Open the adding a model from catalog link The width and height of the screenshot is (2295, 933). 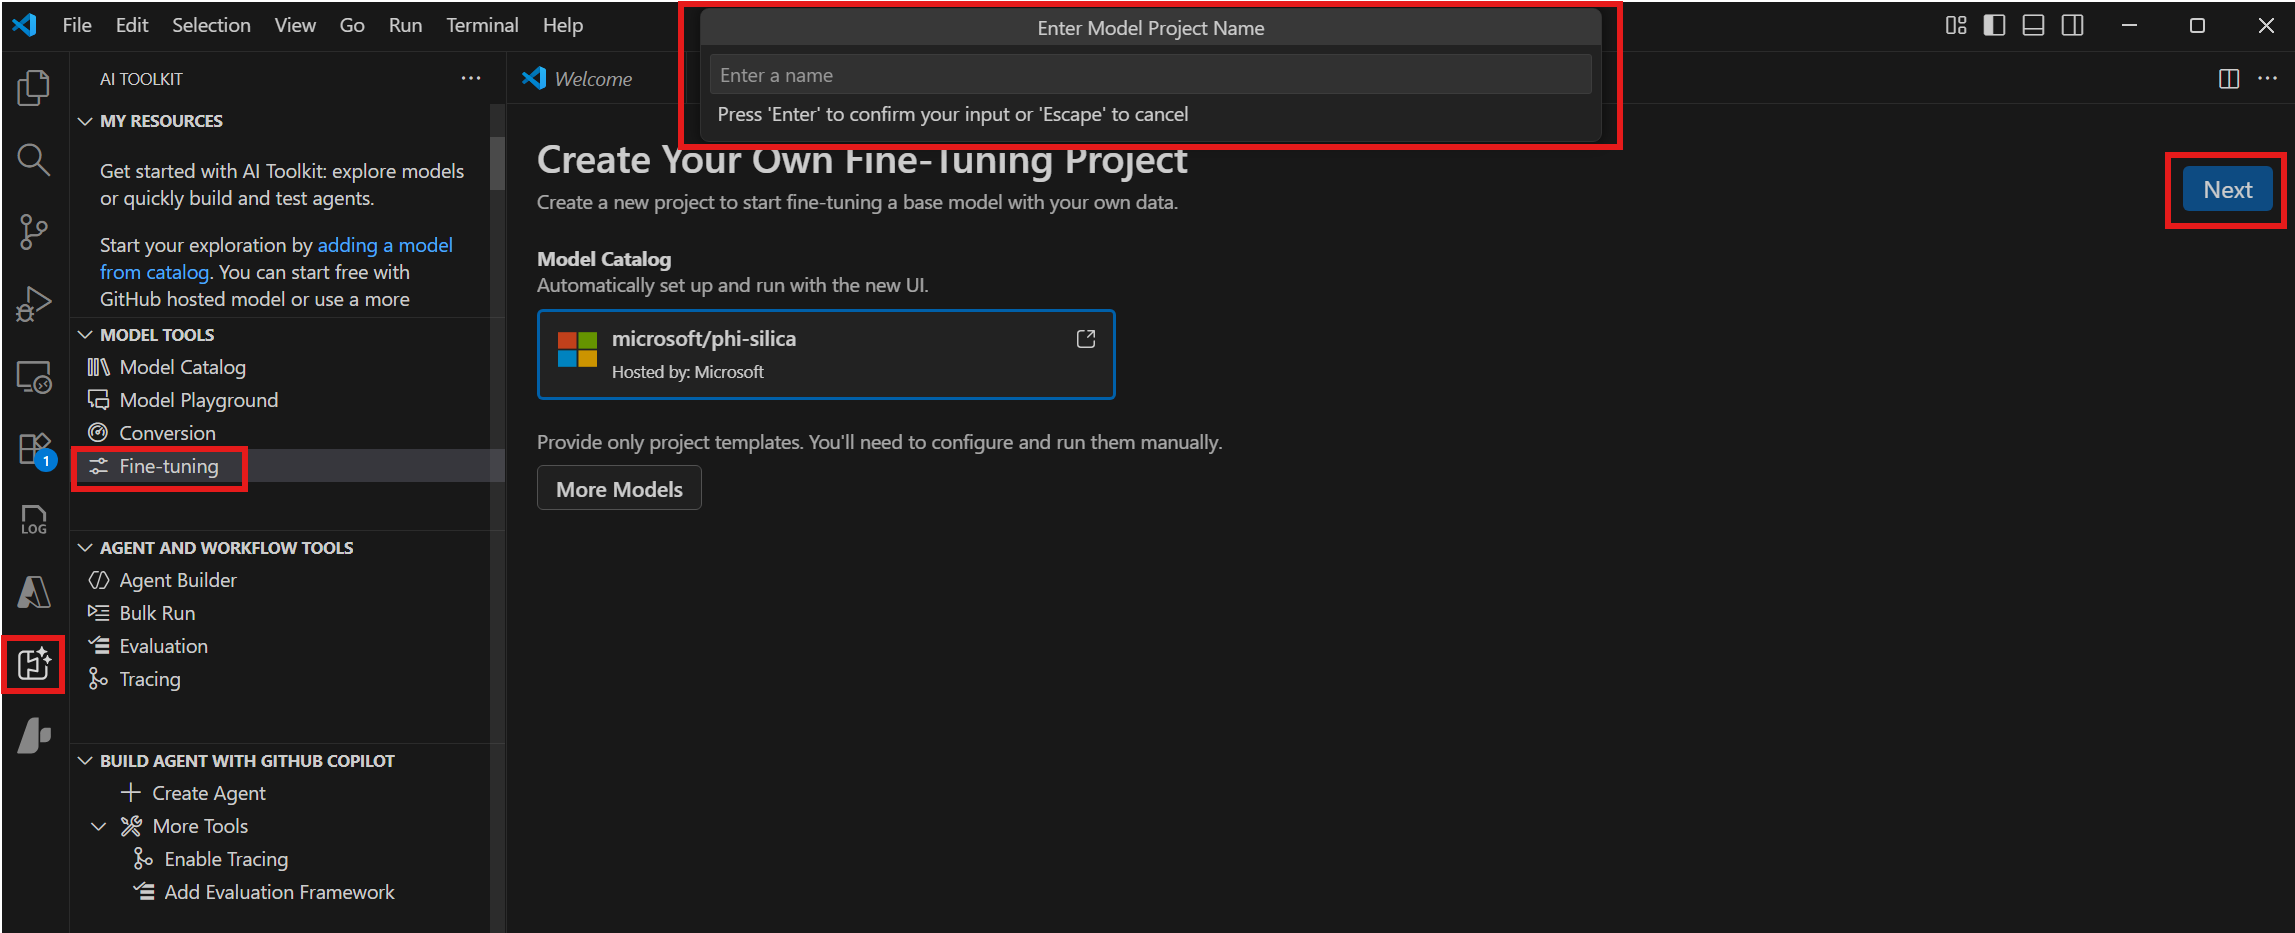(384, 244)
